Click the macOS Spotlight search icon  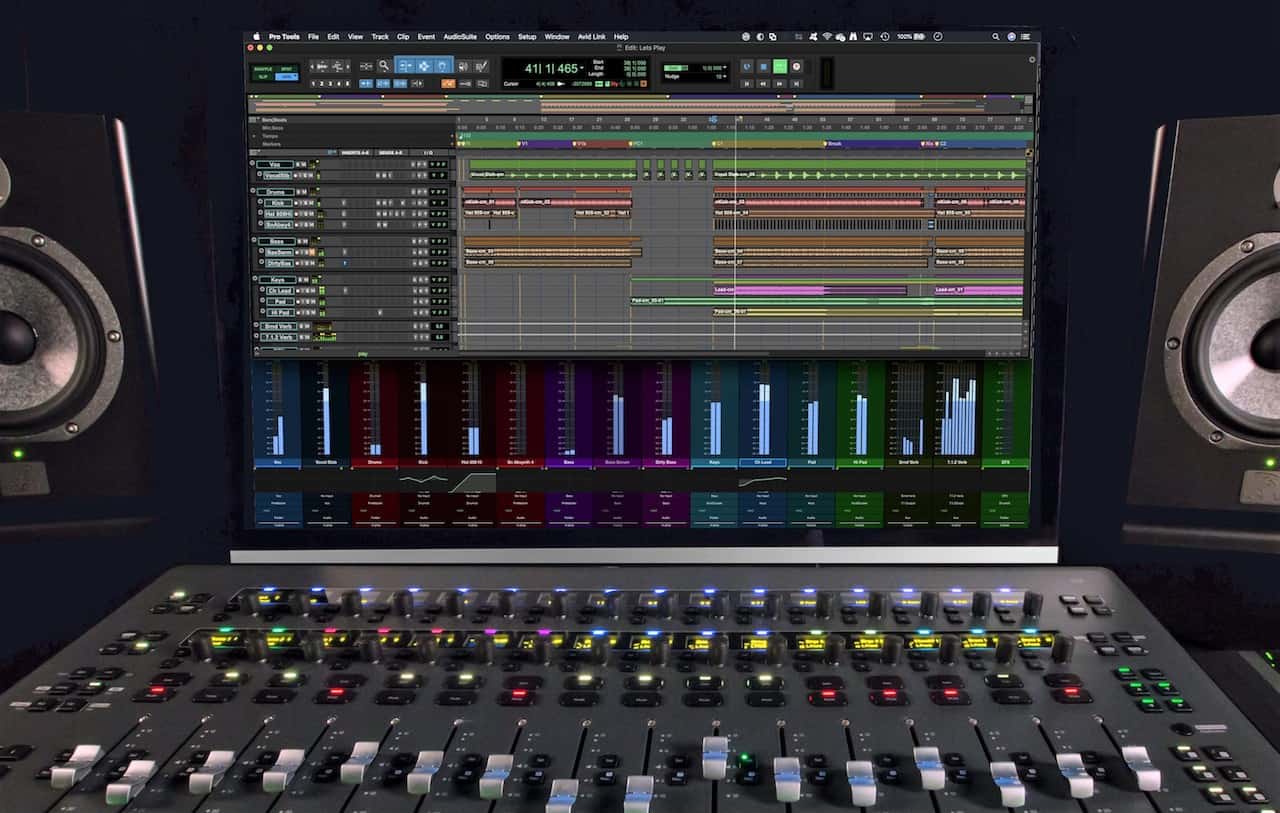coord(995,37)
